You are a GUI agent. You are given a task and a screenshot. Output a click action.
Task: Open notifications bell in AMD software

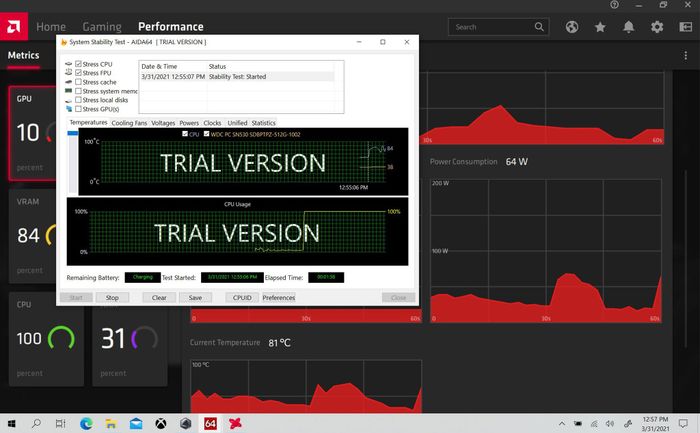(629, 27)
